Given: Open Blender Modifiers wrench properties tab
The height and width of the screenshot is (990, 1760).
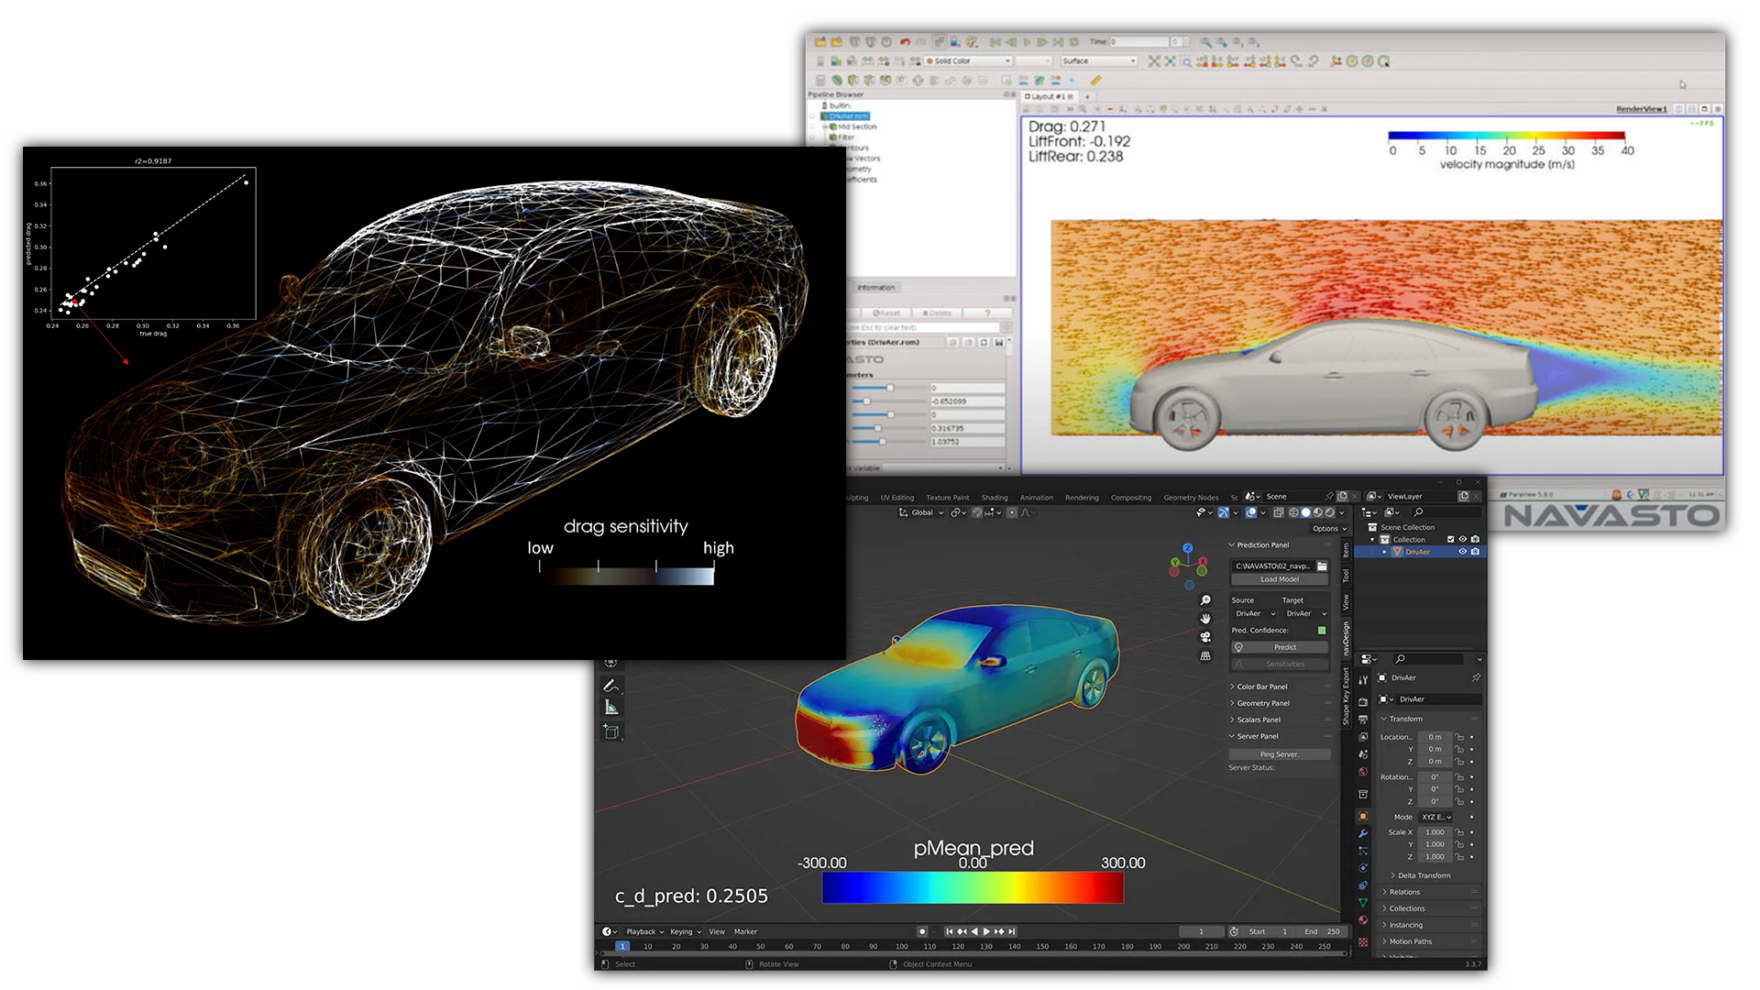Looking at the screenshot, I should (1363, 834).
